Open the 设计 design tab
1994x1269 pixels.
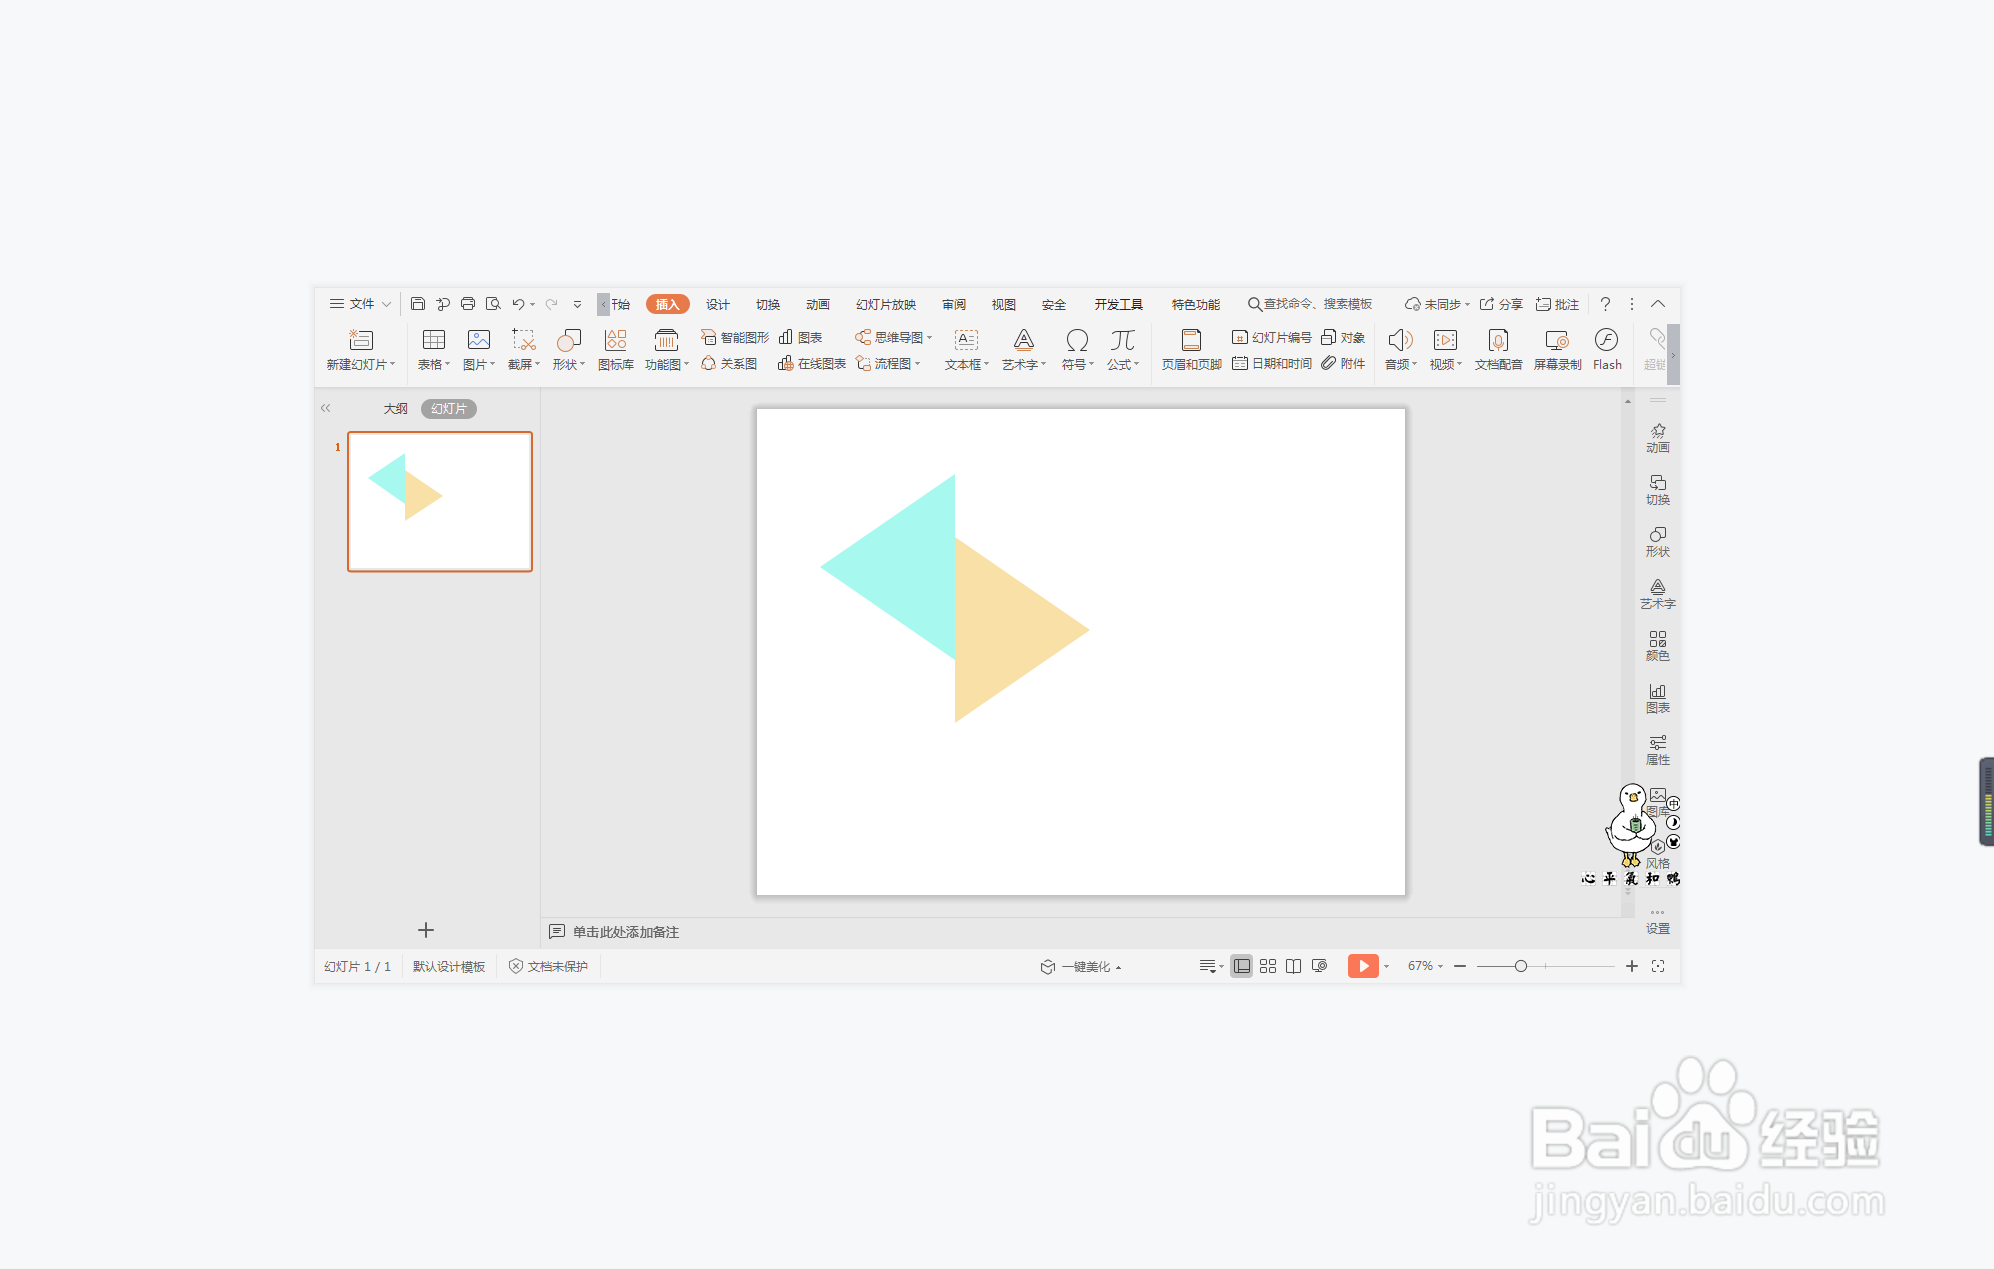click(717, 304)
